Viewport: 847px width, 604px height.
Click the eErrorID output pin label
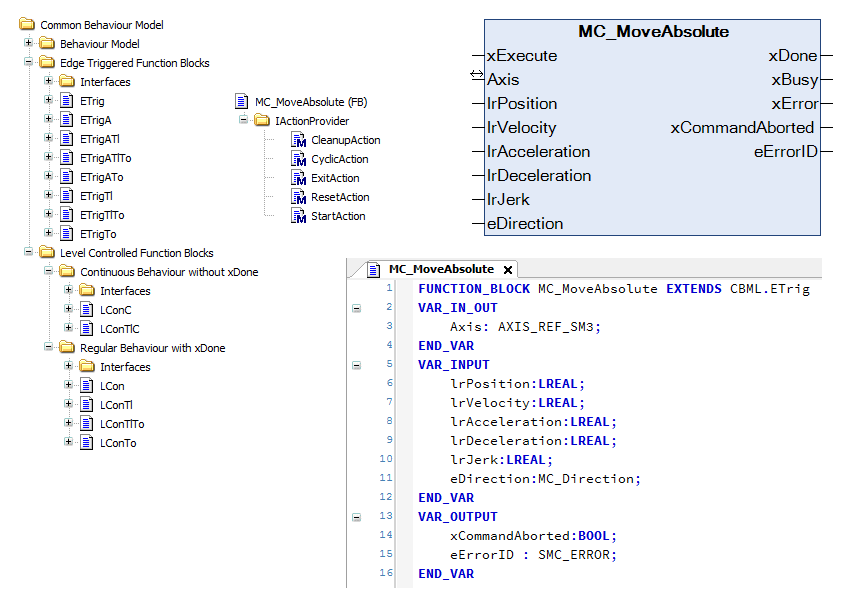(785, 152)
